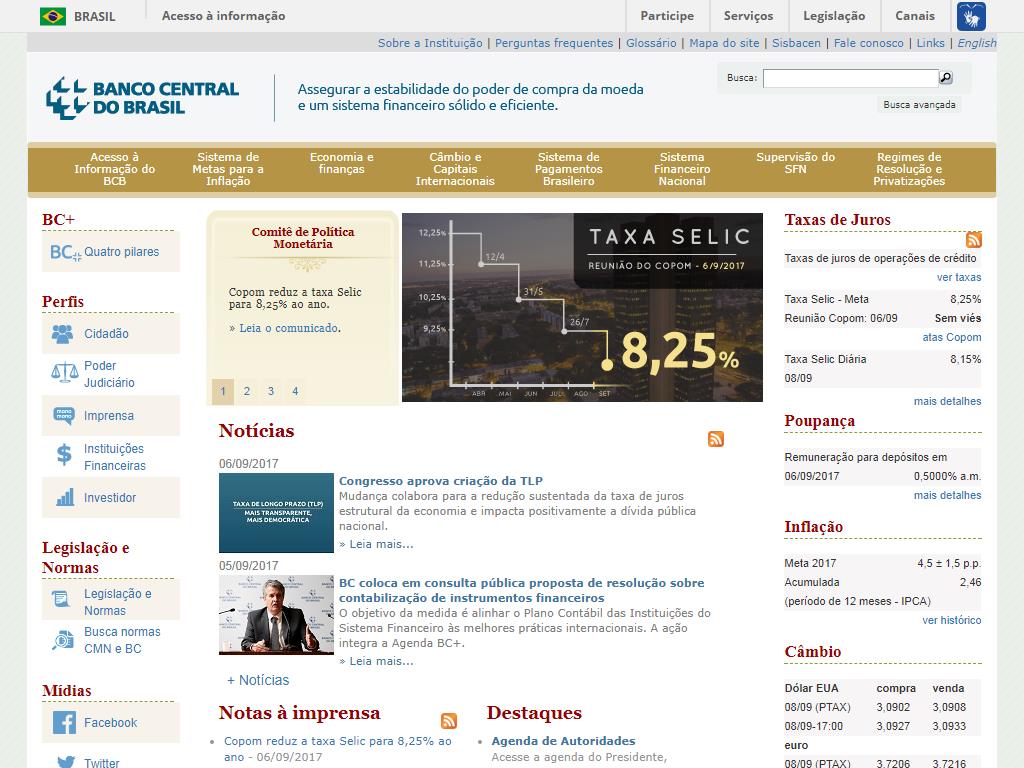The height and width of the screenshot is (768, 1024).
Task: Click the Busca normas magnifier icon
Action: coord(63,640)
